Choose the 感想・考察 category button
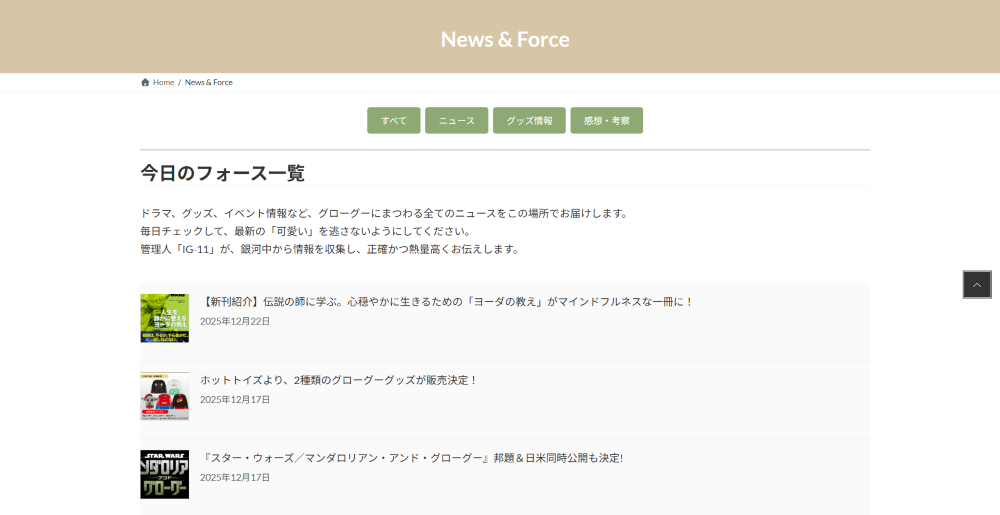1000x515 pixels. tap(606, 121)
